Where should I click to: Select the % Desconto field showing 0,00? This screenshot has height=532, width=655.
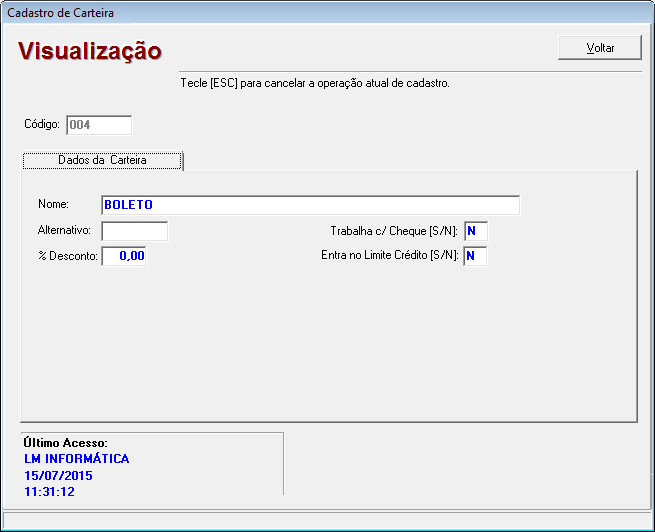[x=124, y=256]
